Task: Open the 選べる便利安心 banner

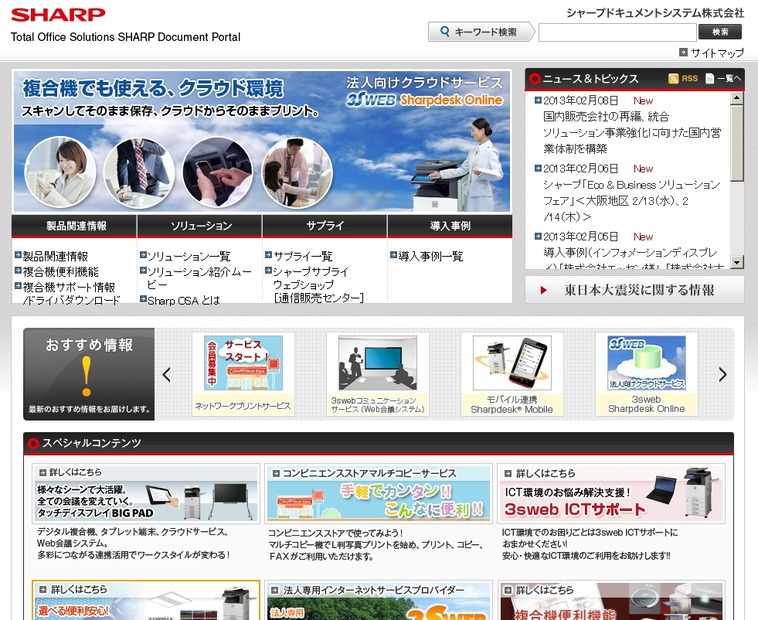Action: (x=146, y=600)
